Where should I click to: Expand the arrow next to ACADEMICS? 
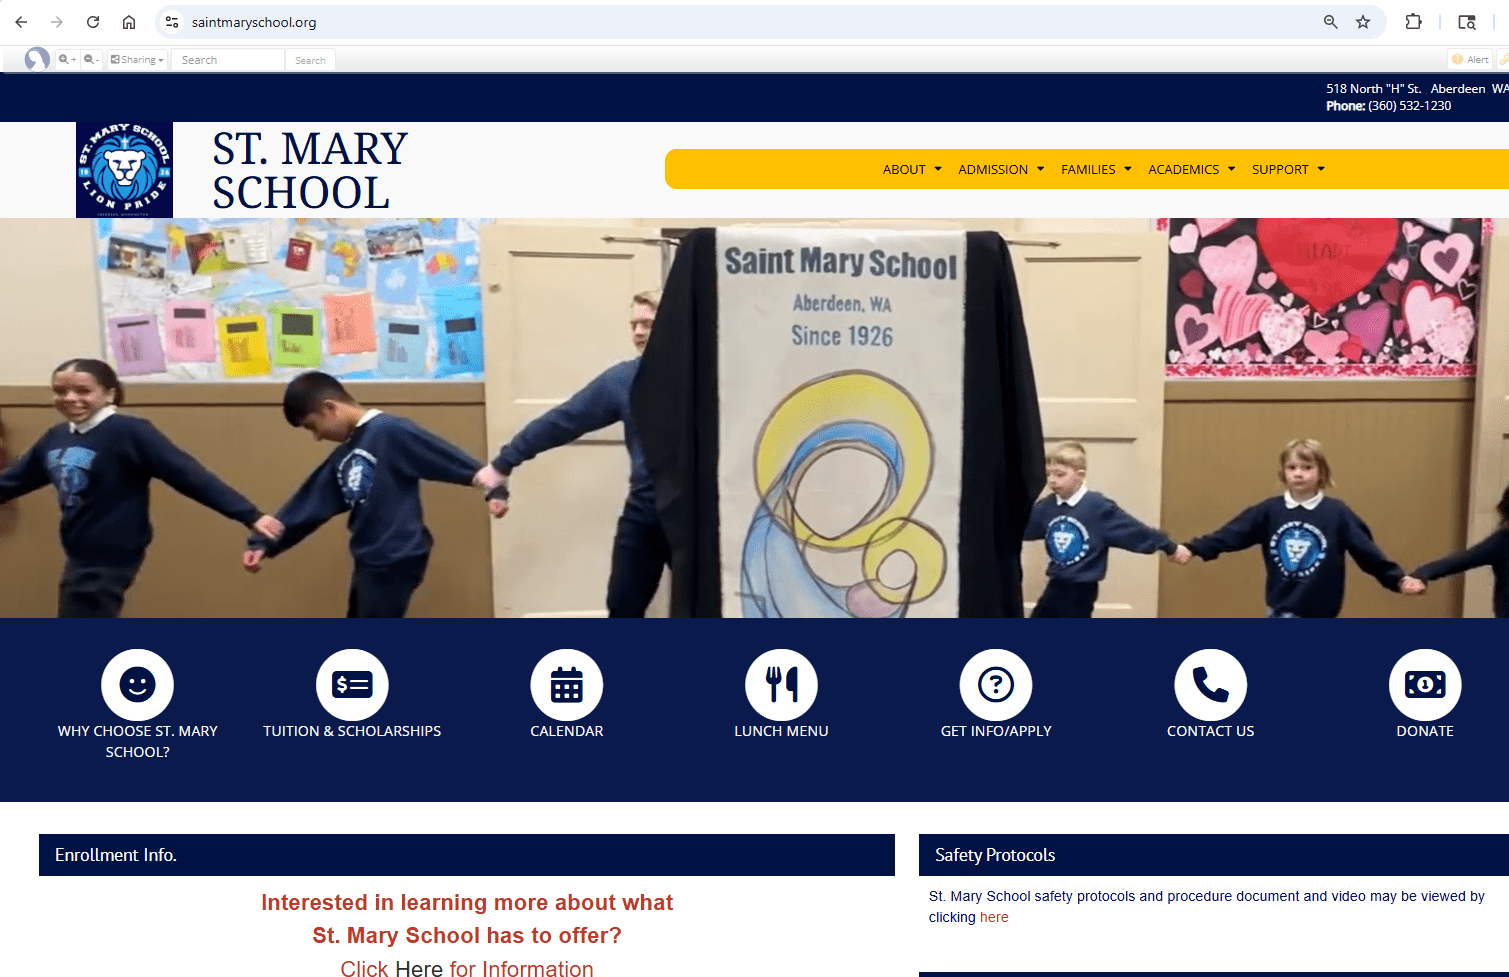pyautogui.click(x=1231, y=169)
